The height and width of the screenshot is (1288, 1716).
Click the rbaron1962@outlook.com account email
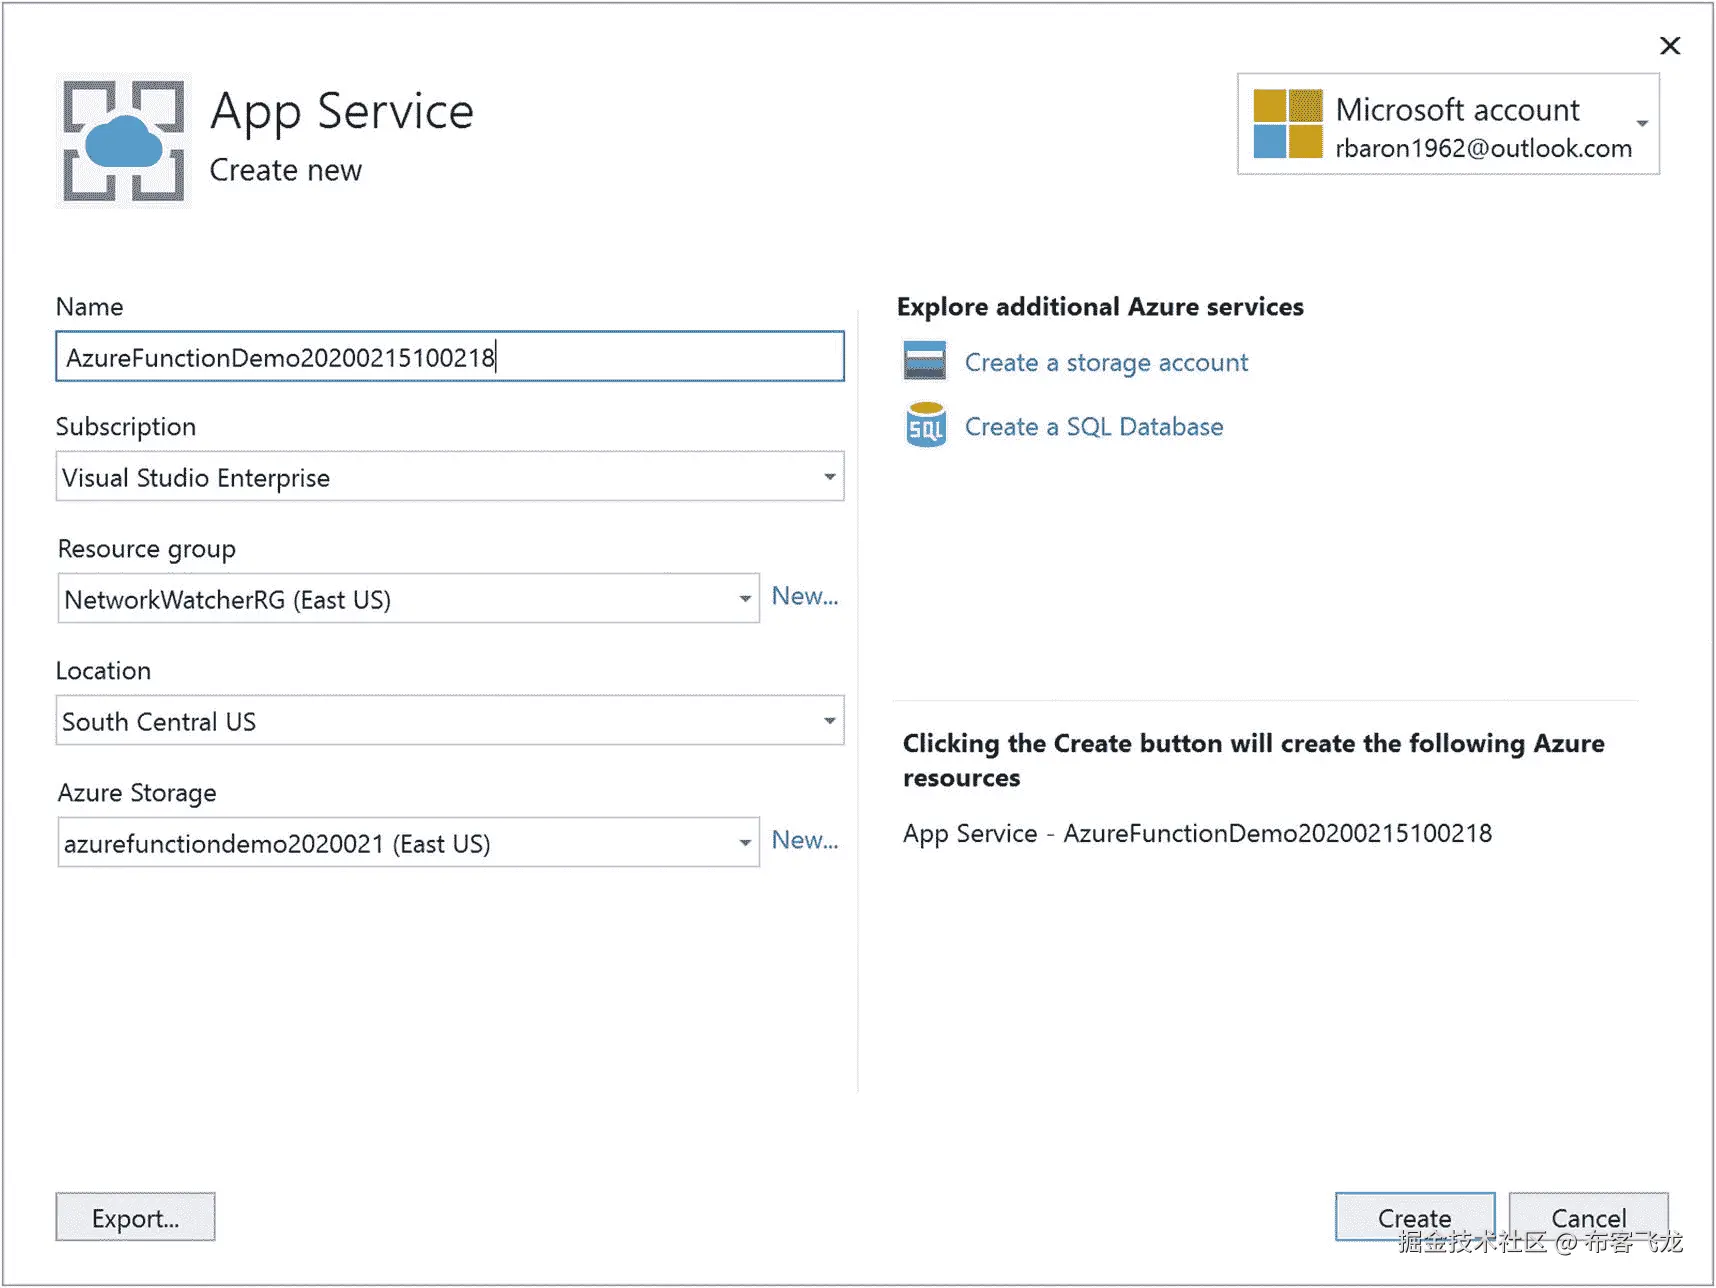pyautogui.click(x=1483, y=149)
